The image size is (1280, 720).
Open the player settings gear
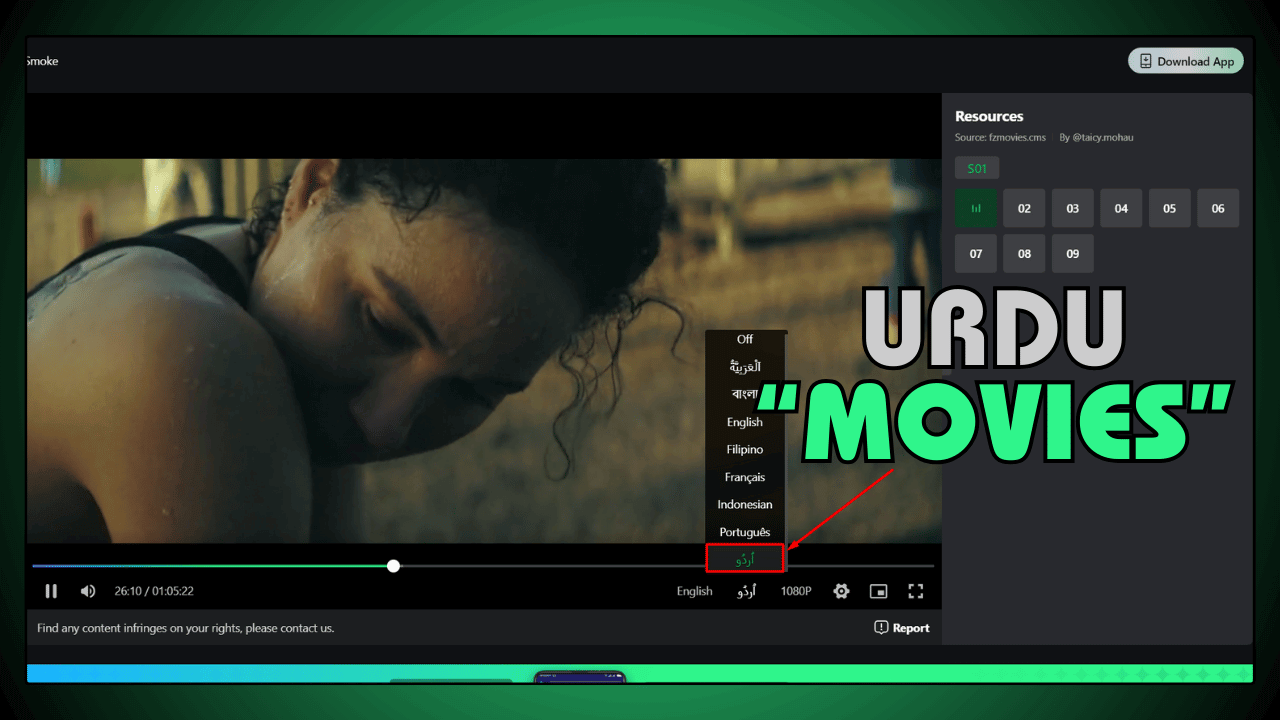(x=841, y=591)
